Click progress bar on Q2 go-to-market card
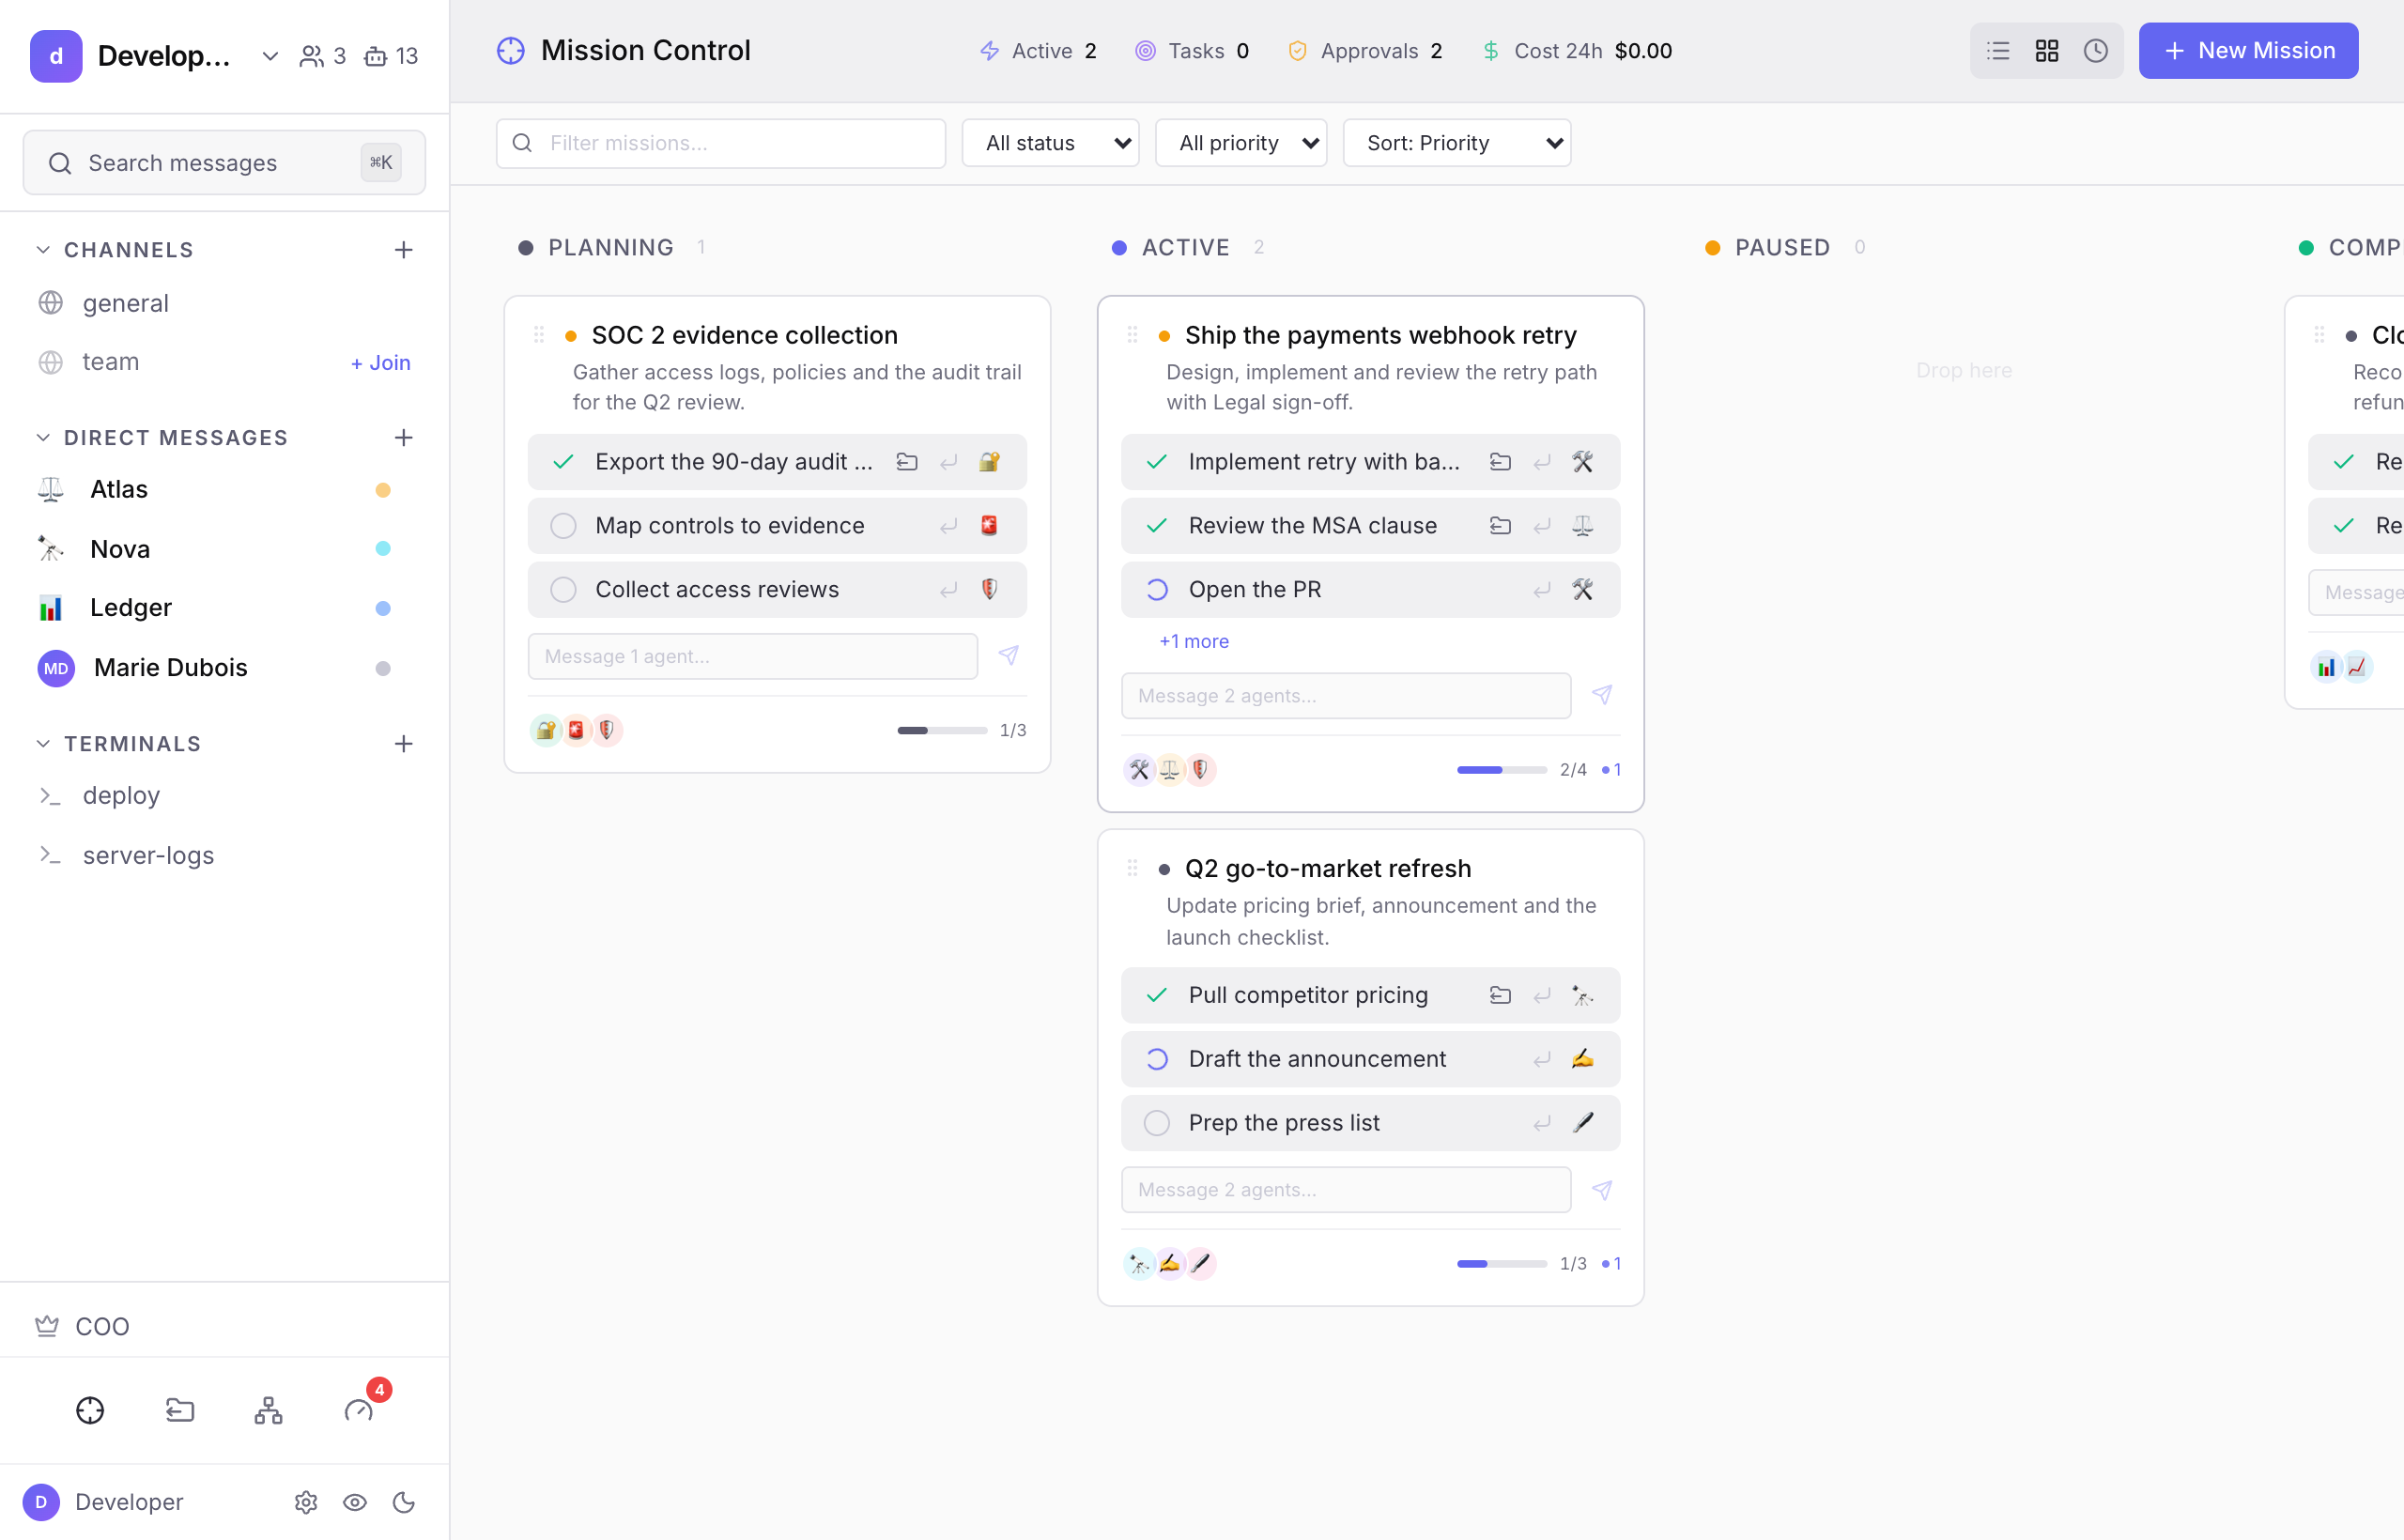 (1502, 1264)
